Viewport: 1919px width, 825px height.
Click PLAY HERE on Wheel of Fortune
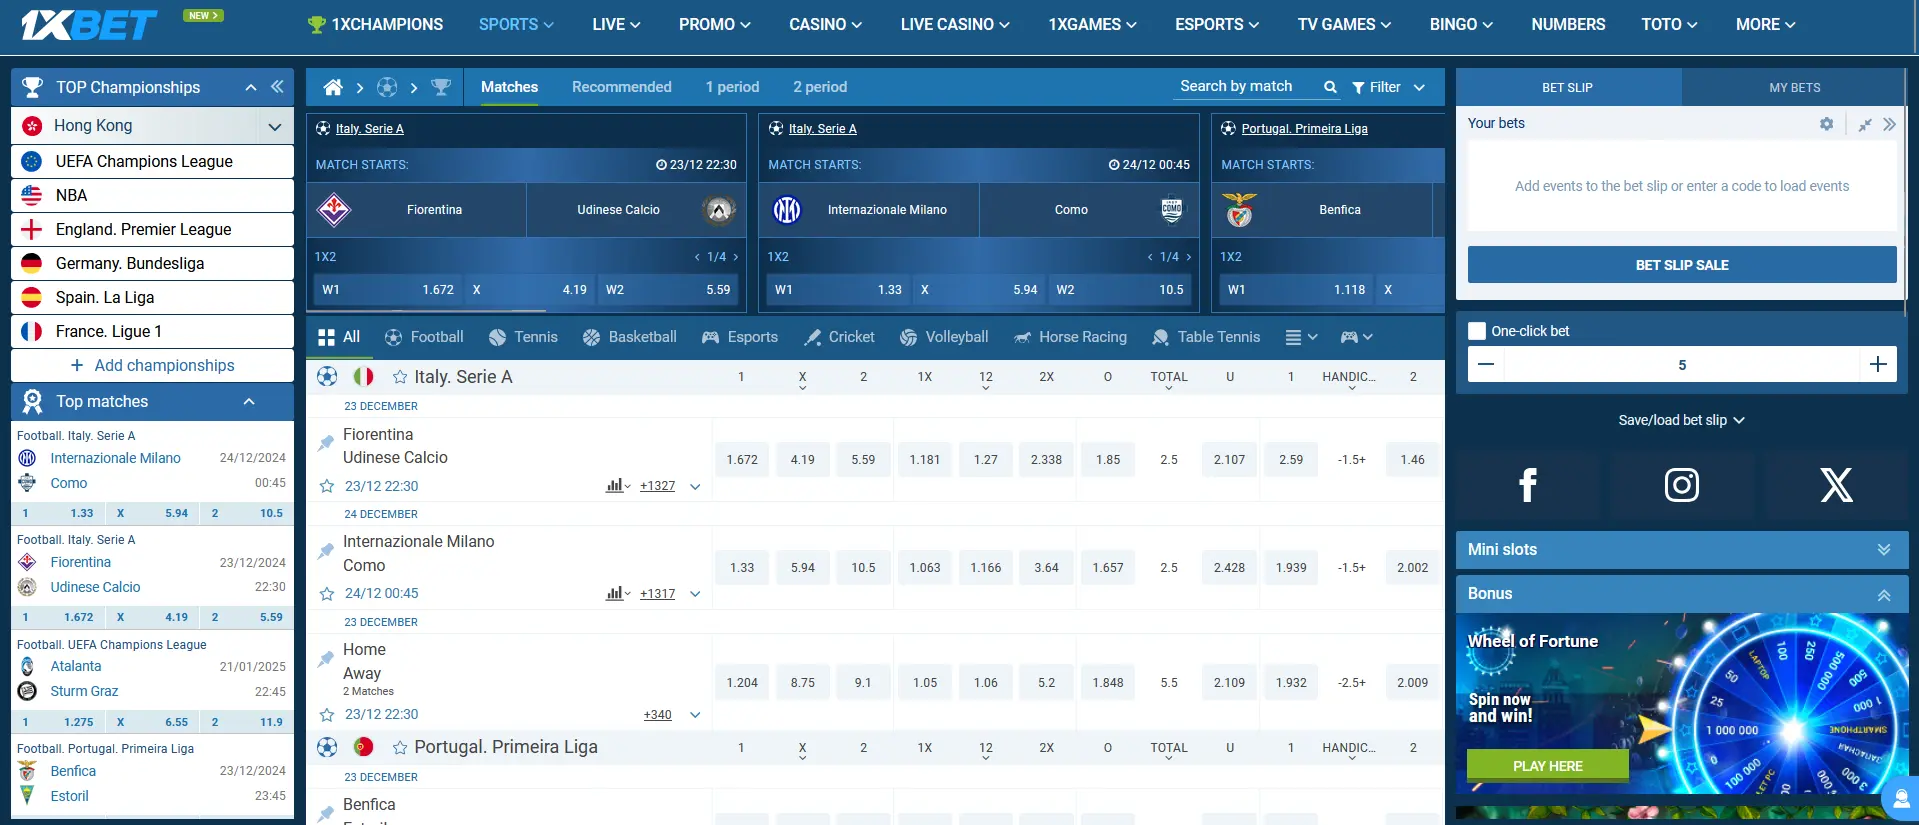(x=1547, y=766)
